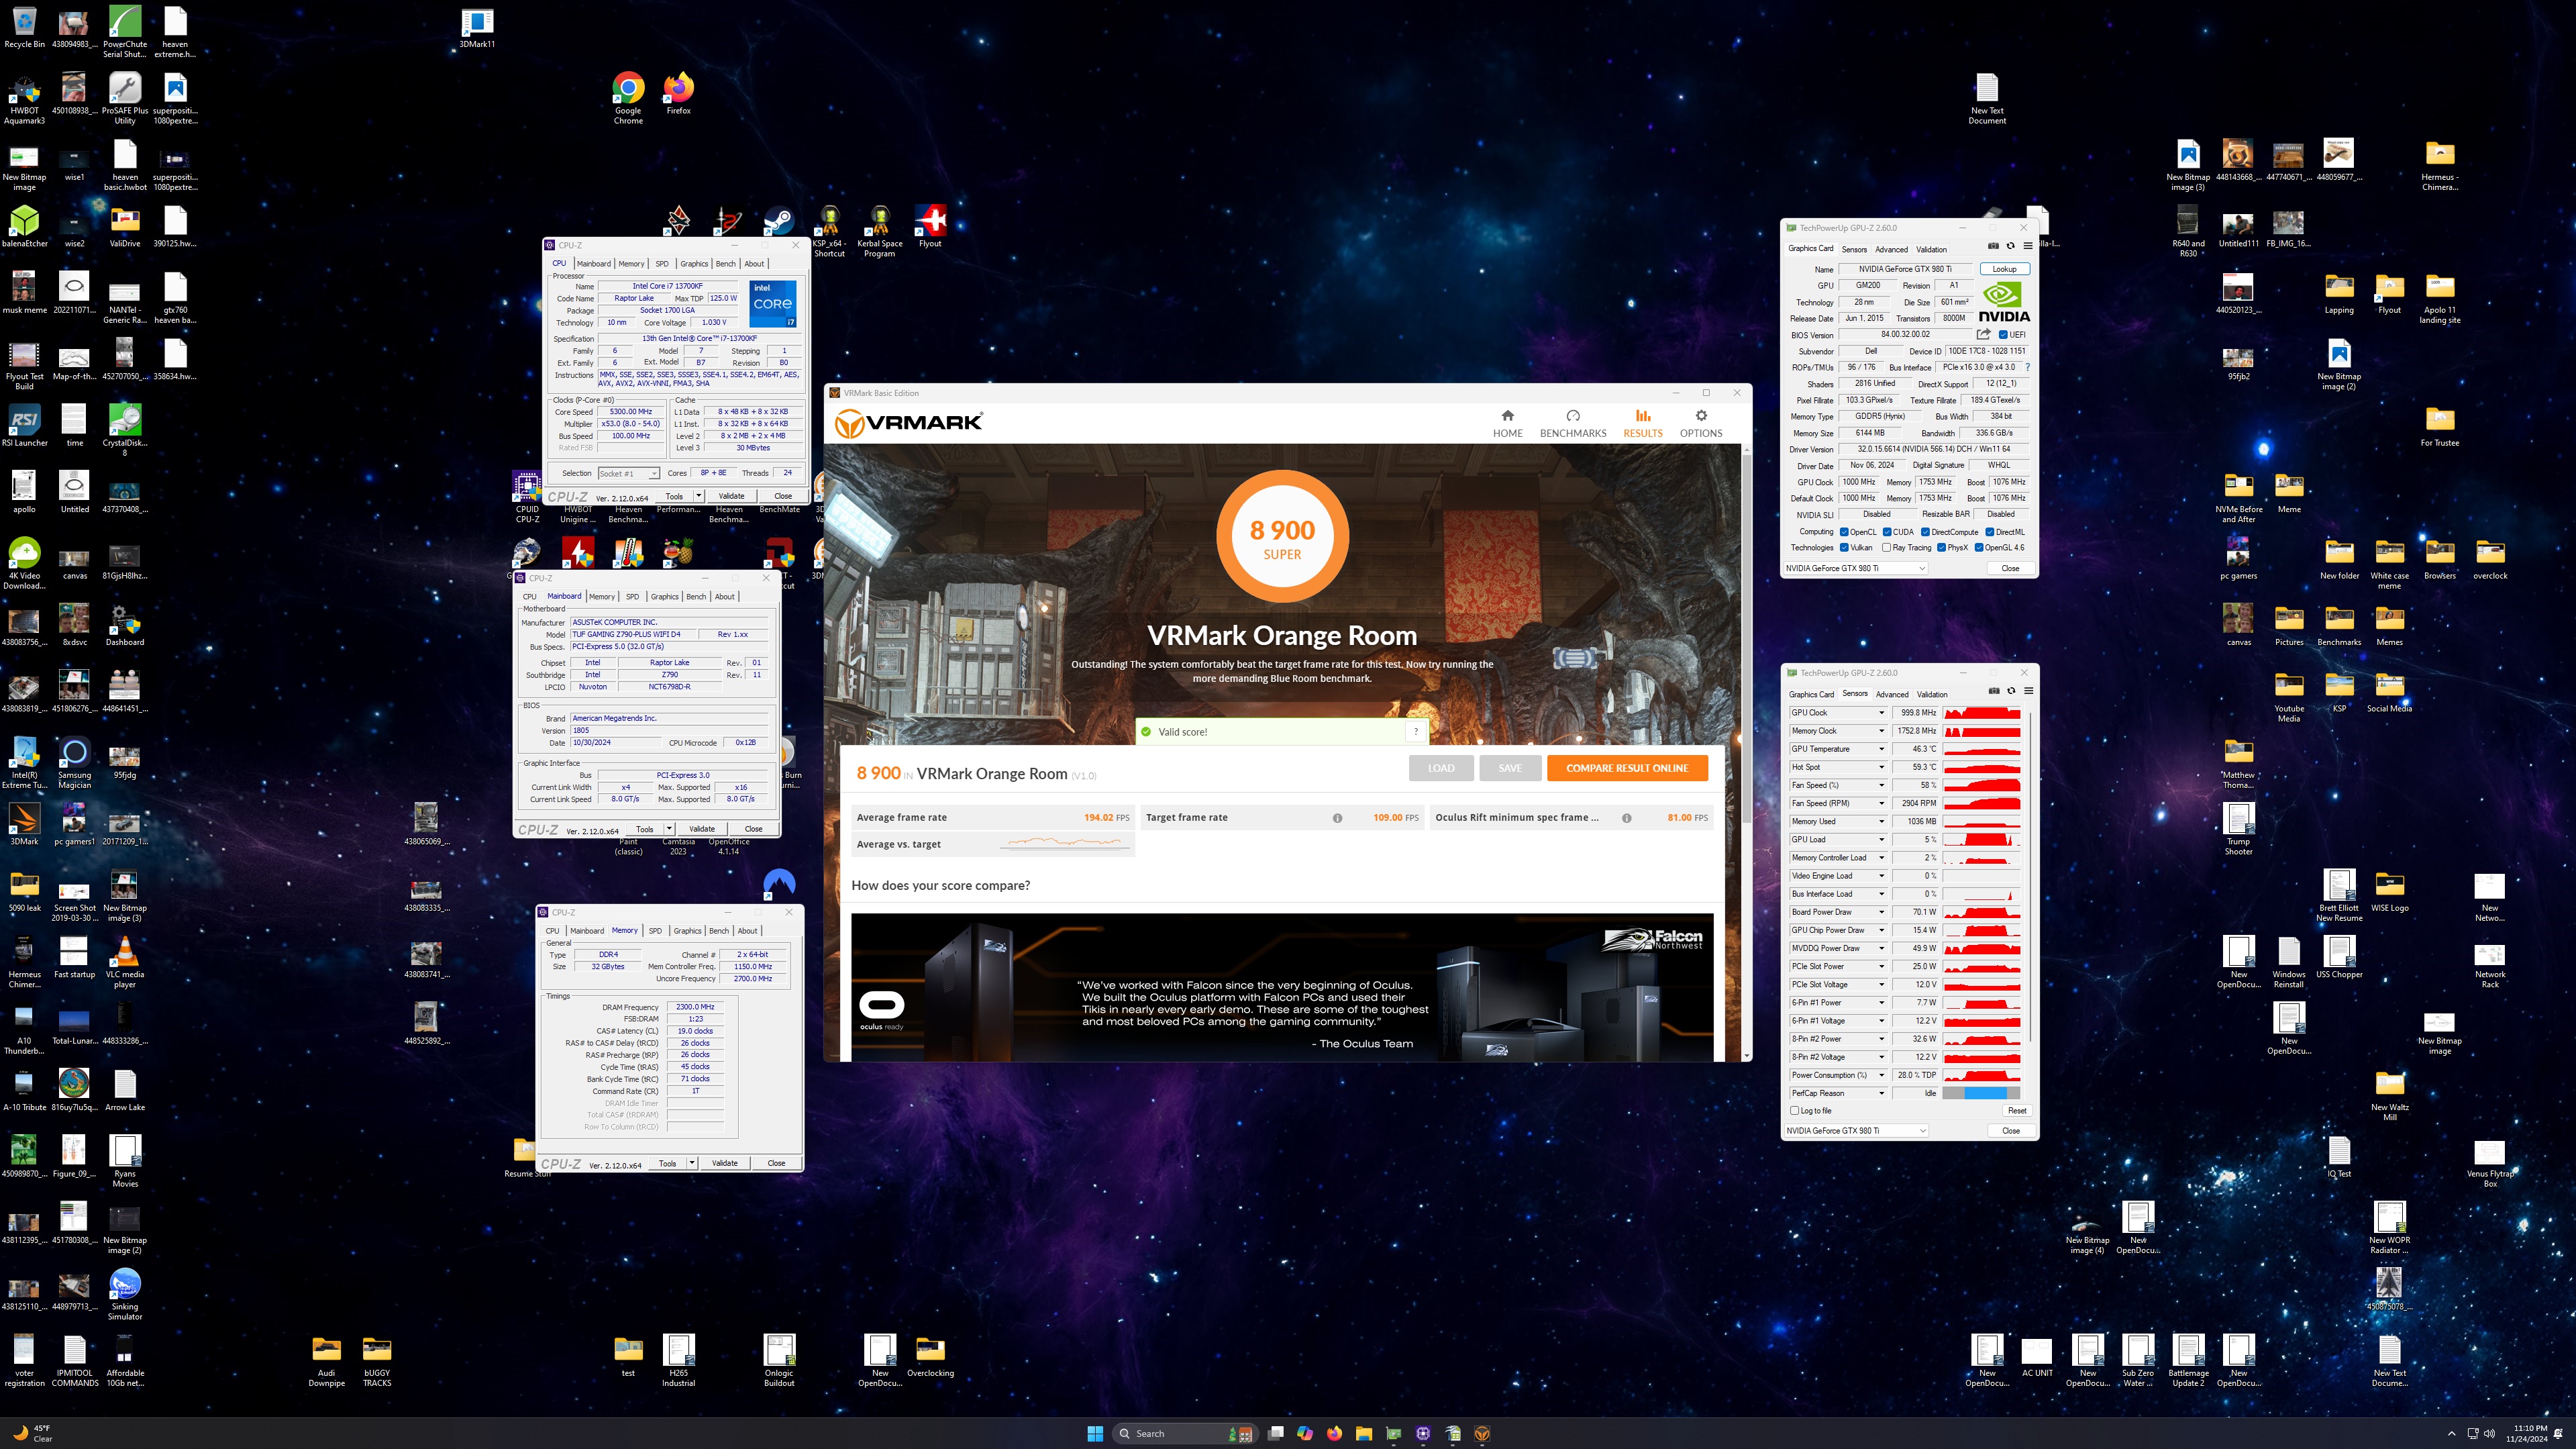Click BIOS export share icon in GPU-Z

[x=1983, y=334]
